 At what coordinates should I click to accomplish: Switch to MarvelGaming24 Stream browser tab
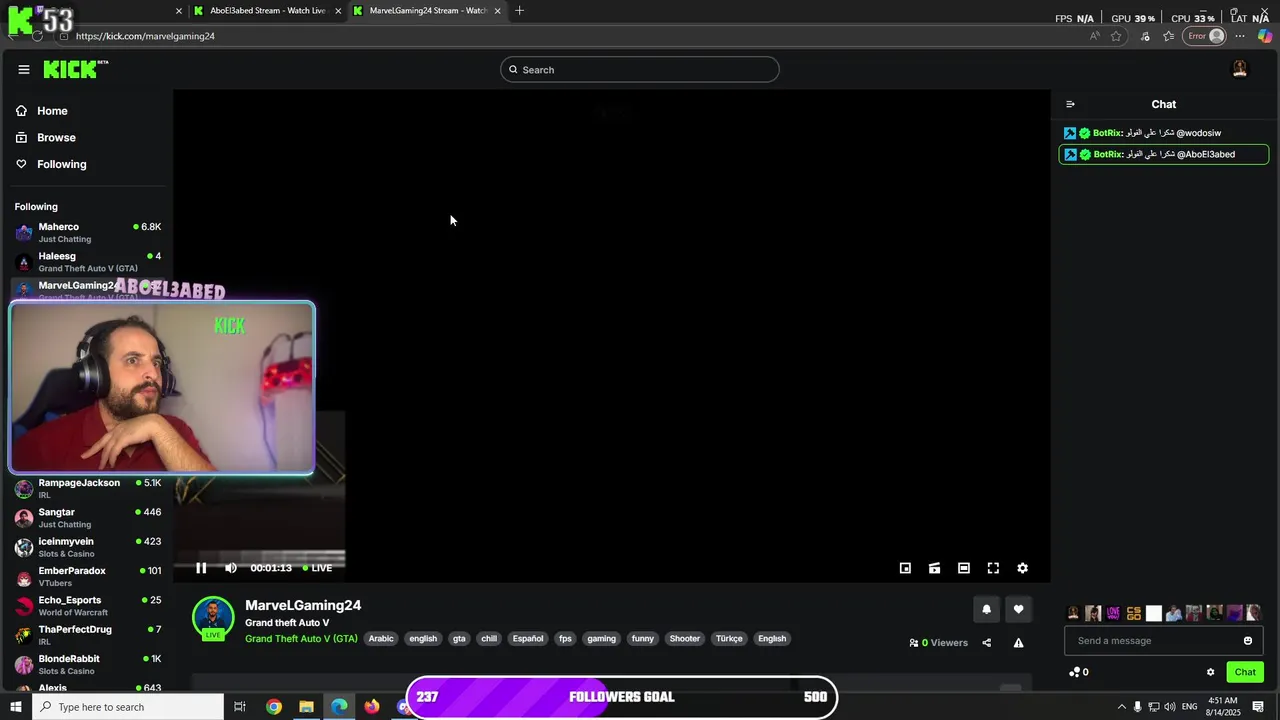coord(427,11)
